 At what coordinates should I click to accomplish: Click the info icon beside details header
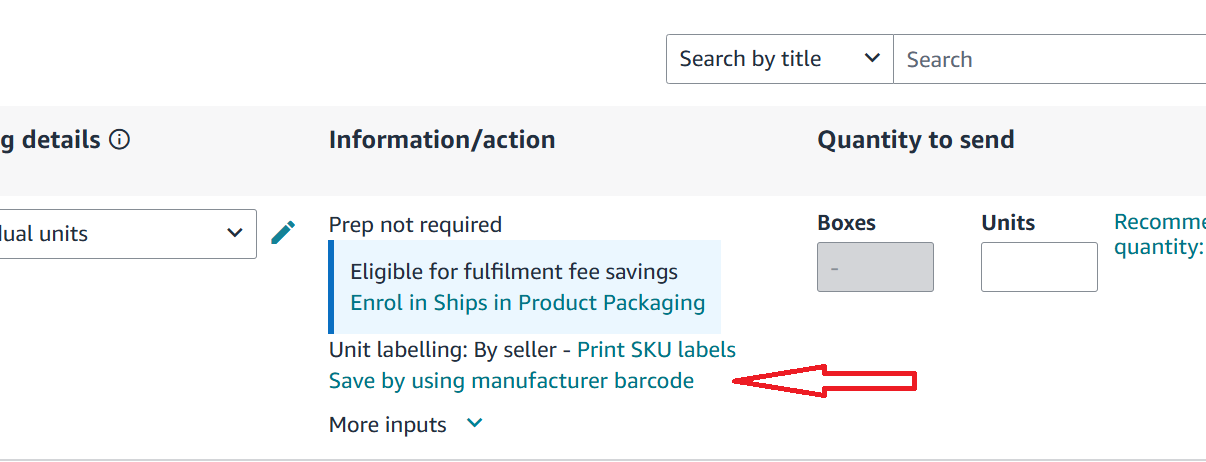tap(120, 140)
